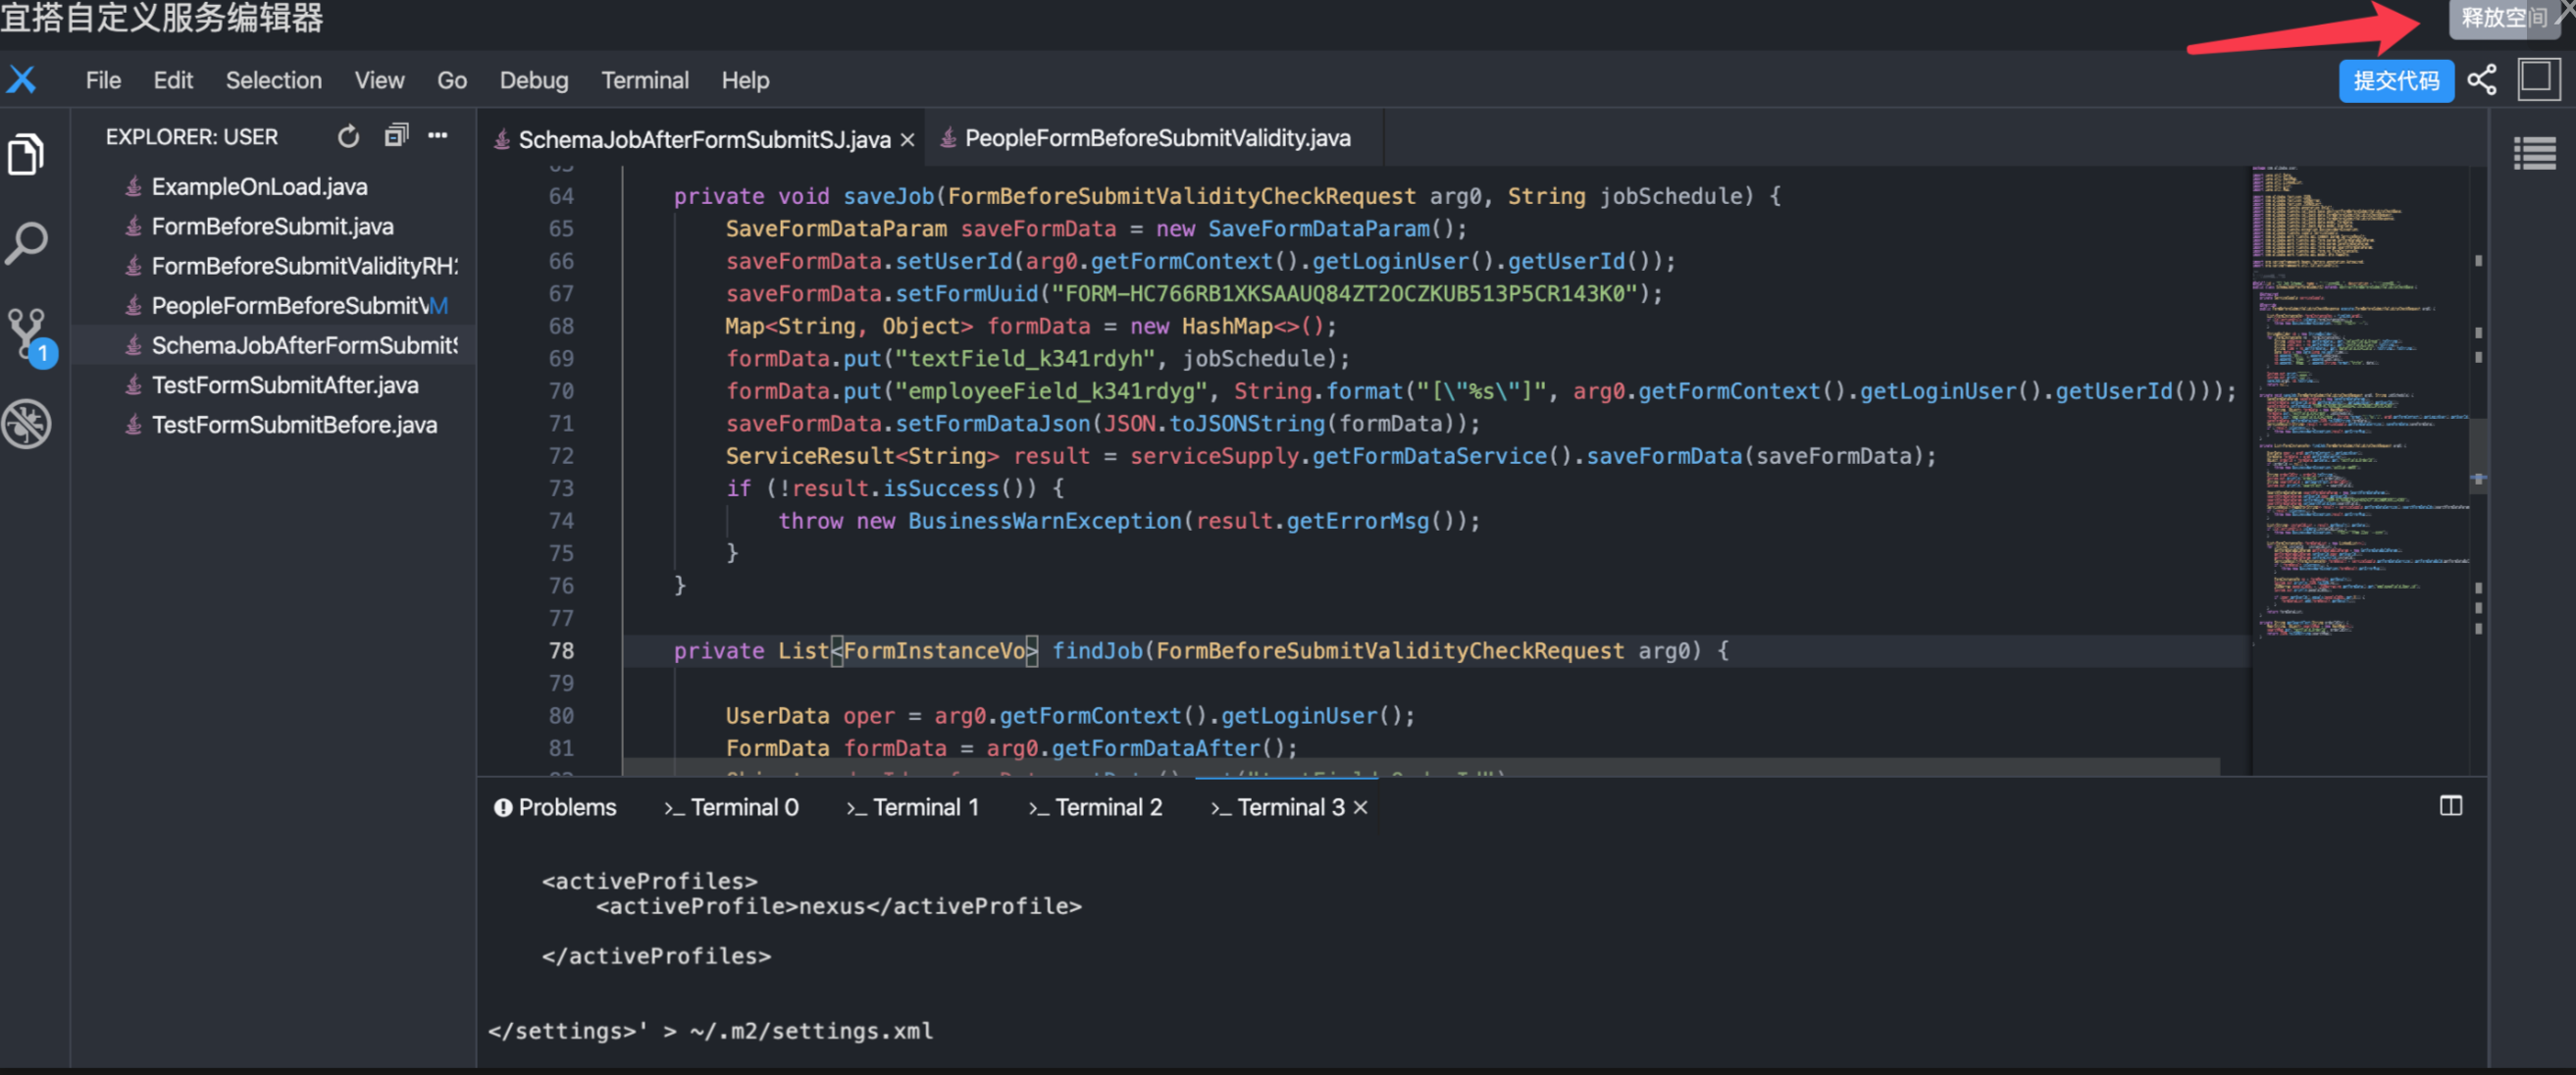Viewport: 2576px width, 1075px height.
Task: Open the Search sidebar icon
Action: (26, 243)
